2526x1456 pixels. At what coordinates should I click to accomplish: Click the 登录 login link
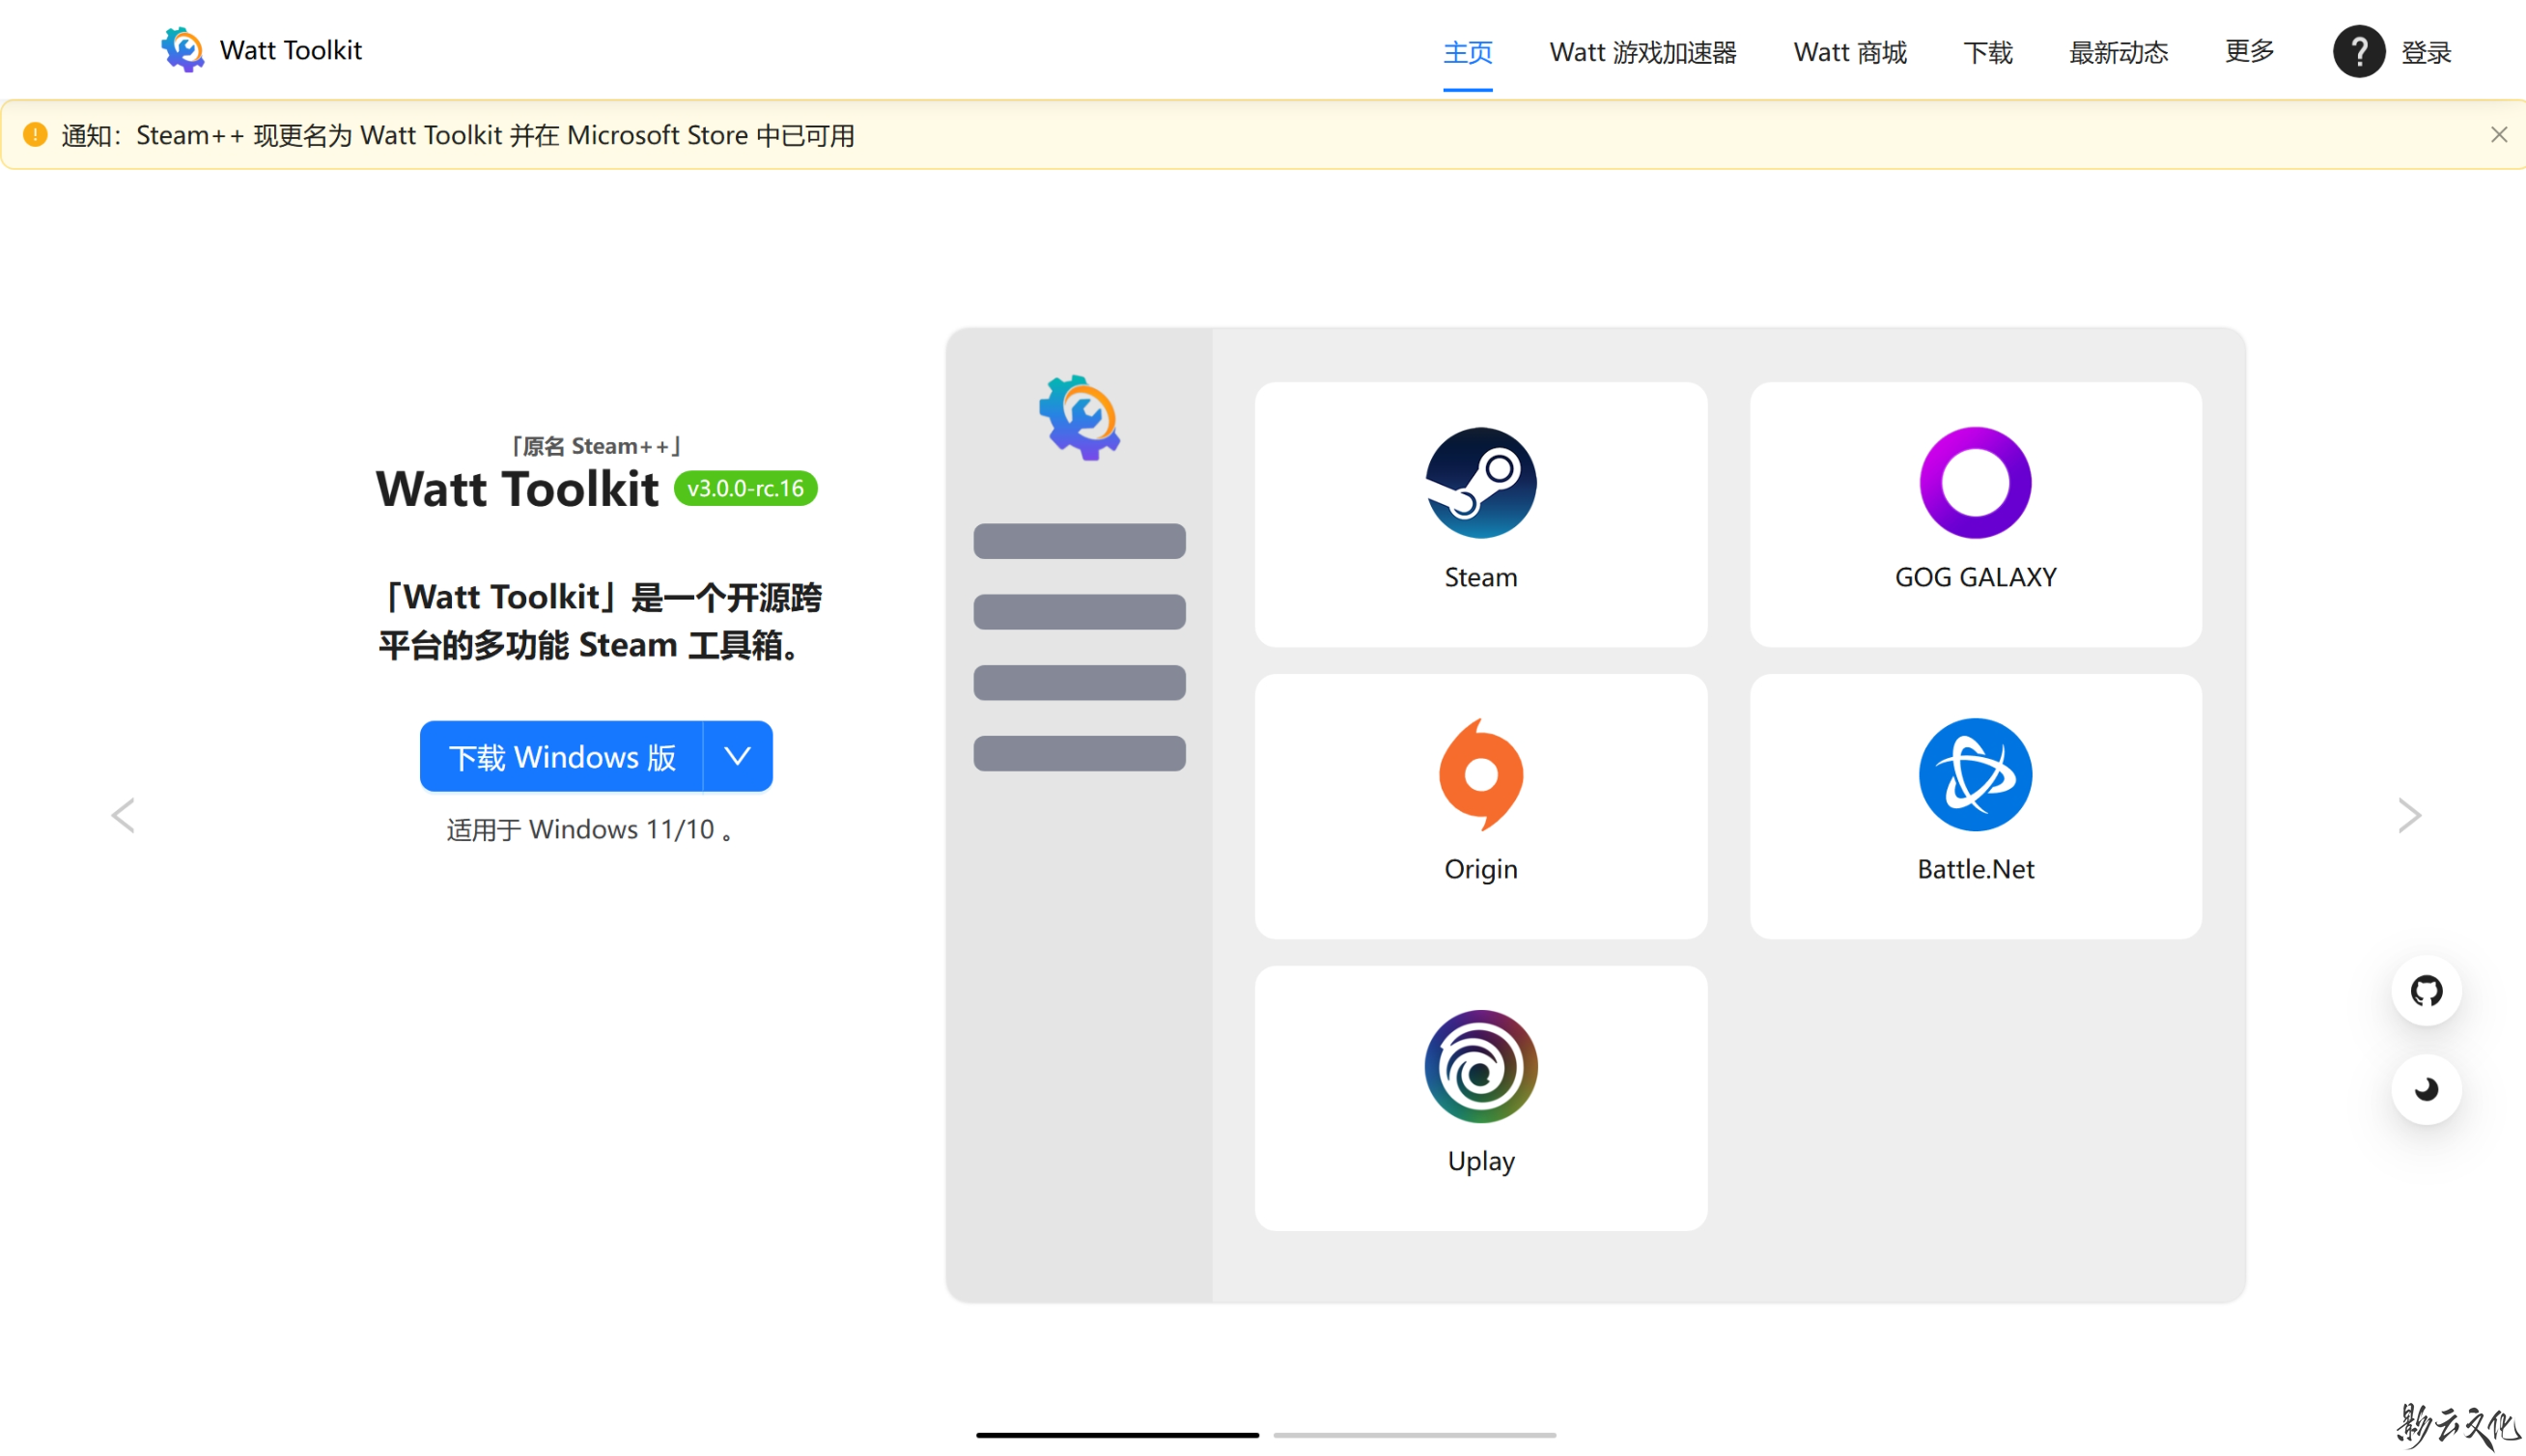(2425, 52)
